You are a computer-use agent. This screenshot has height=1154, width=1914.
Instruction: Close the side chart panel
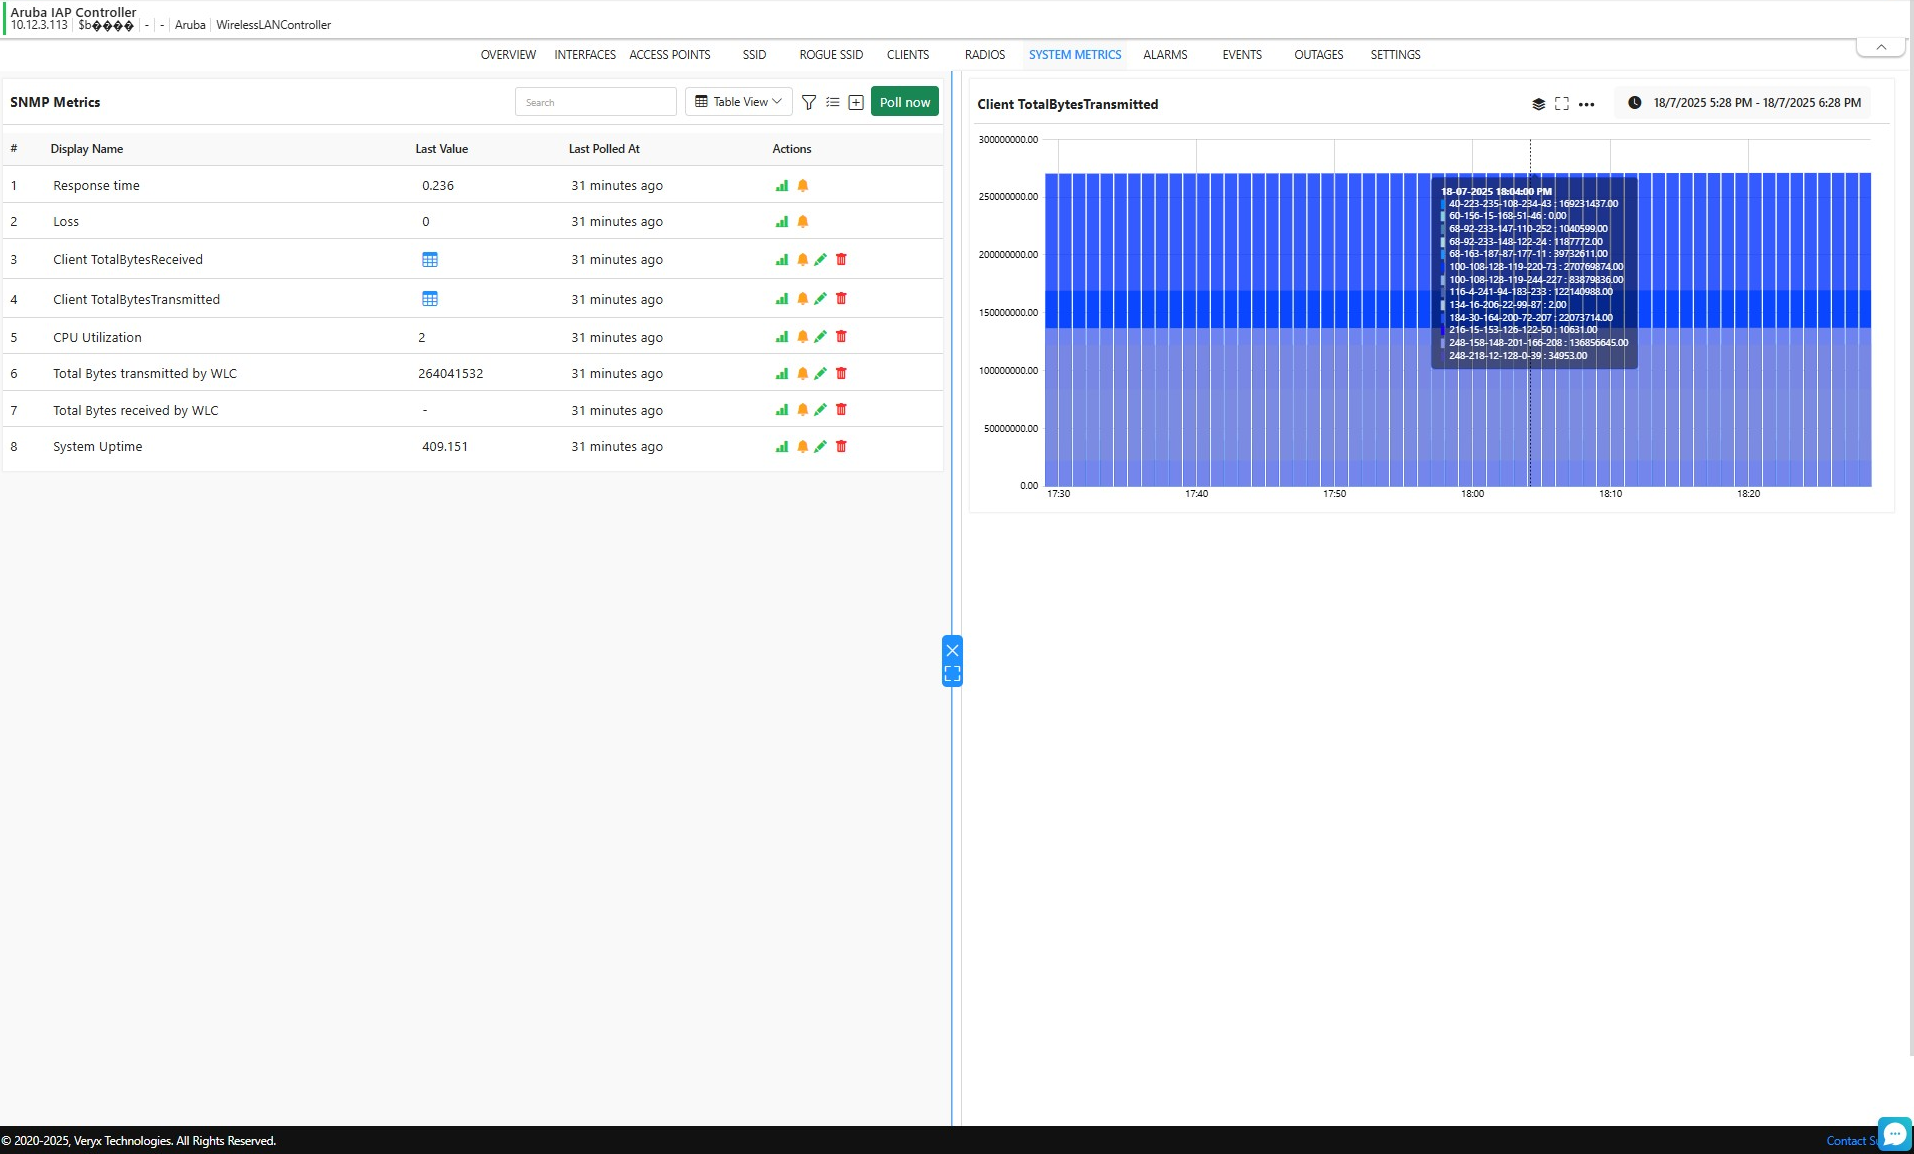(x=952, y=650)
